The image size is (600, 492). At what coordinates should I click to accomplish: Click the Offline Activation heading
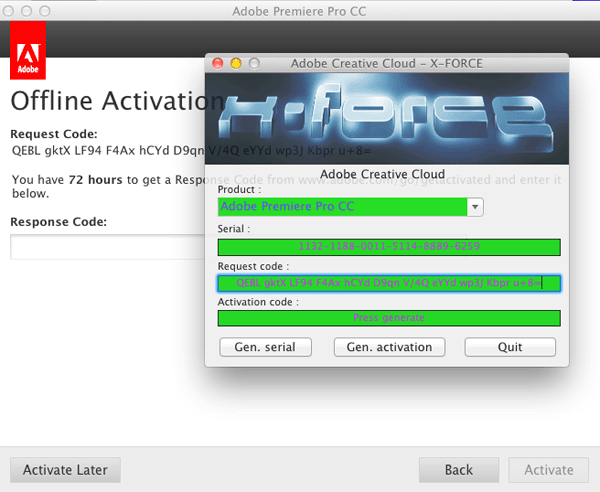[x=117, y=101]
